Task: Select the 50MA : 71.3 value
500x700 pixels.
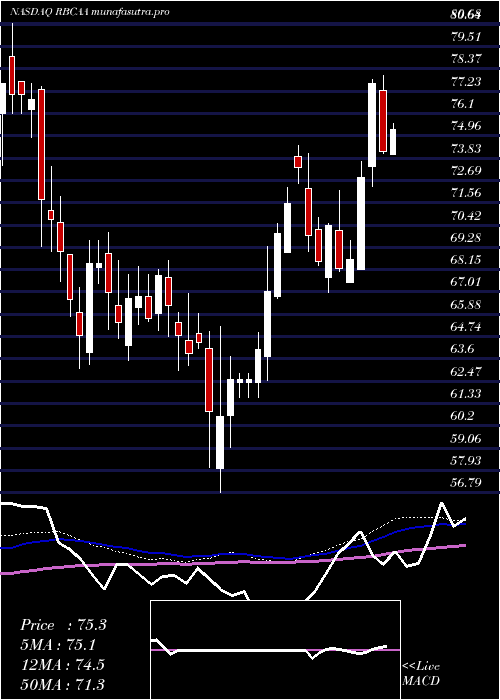Action: 62,684
